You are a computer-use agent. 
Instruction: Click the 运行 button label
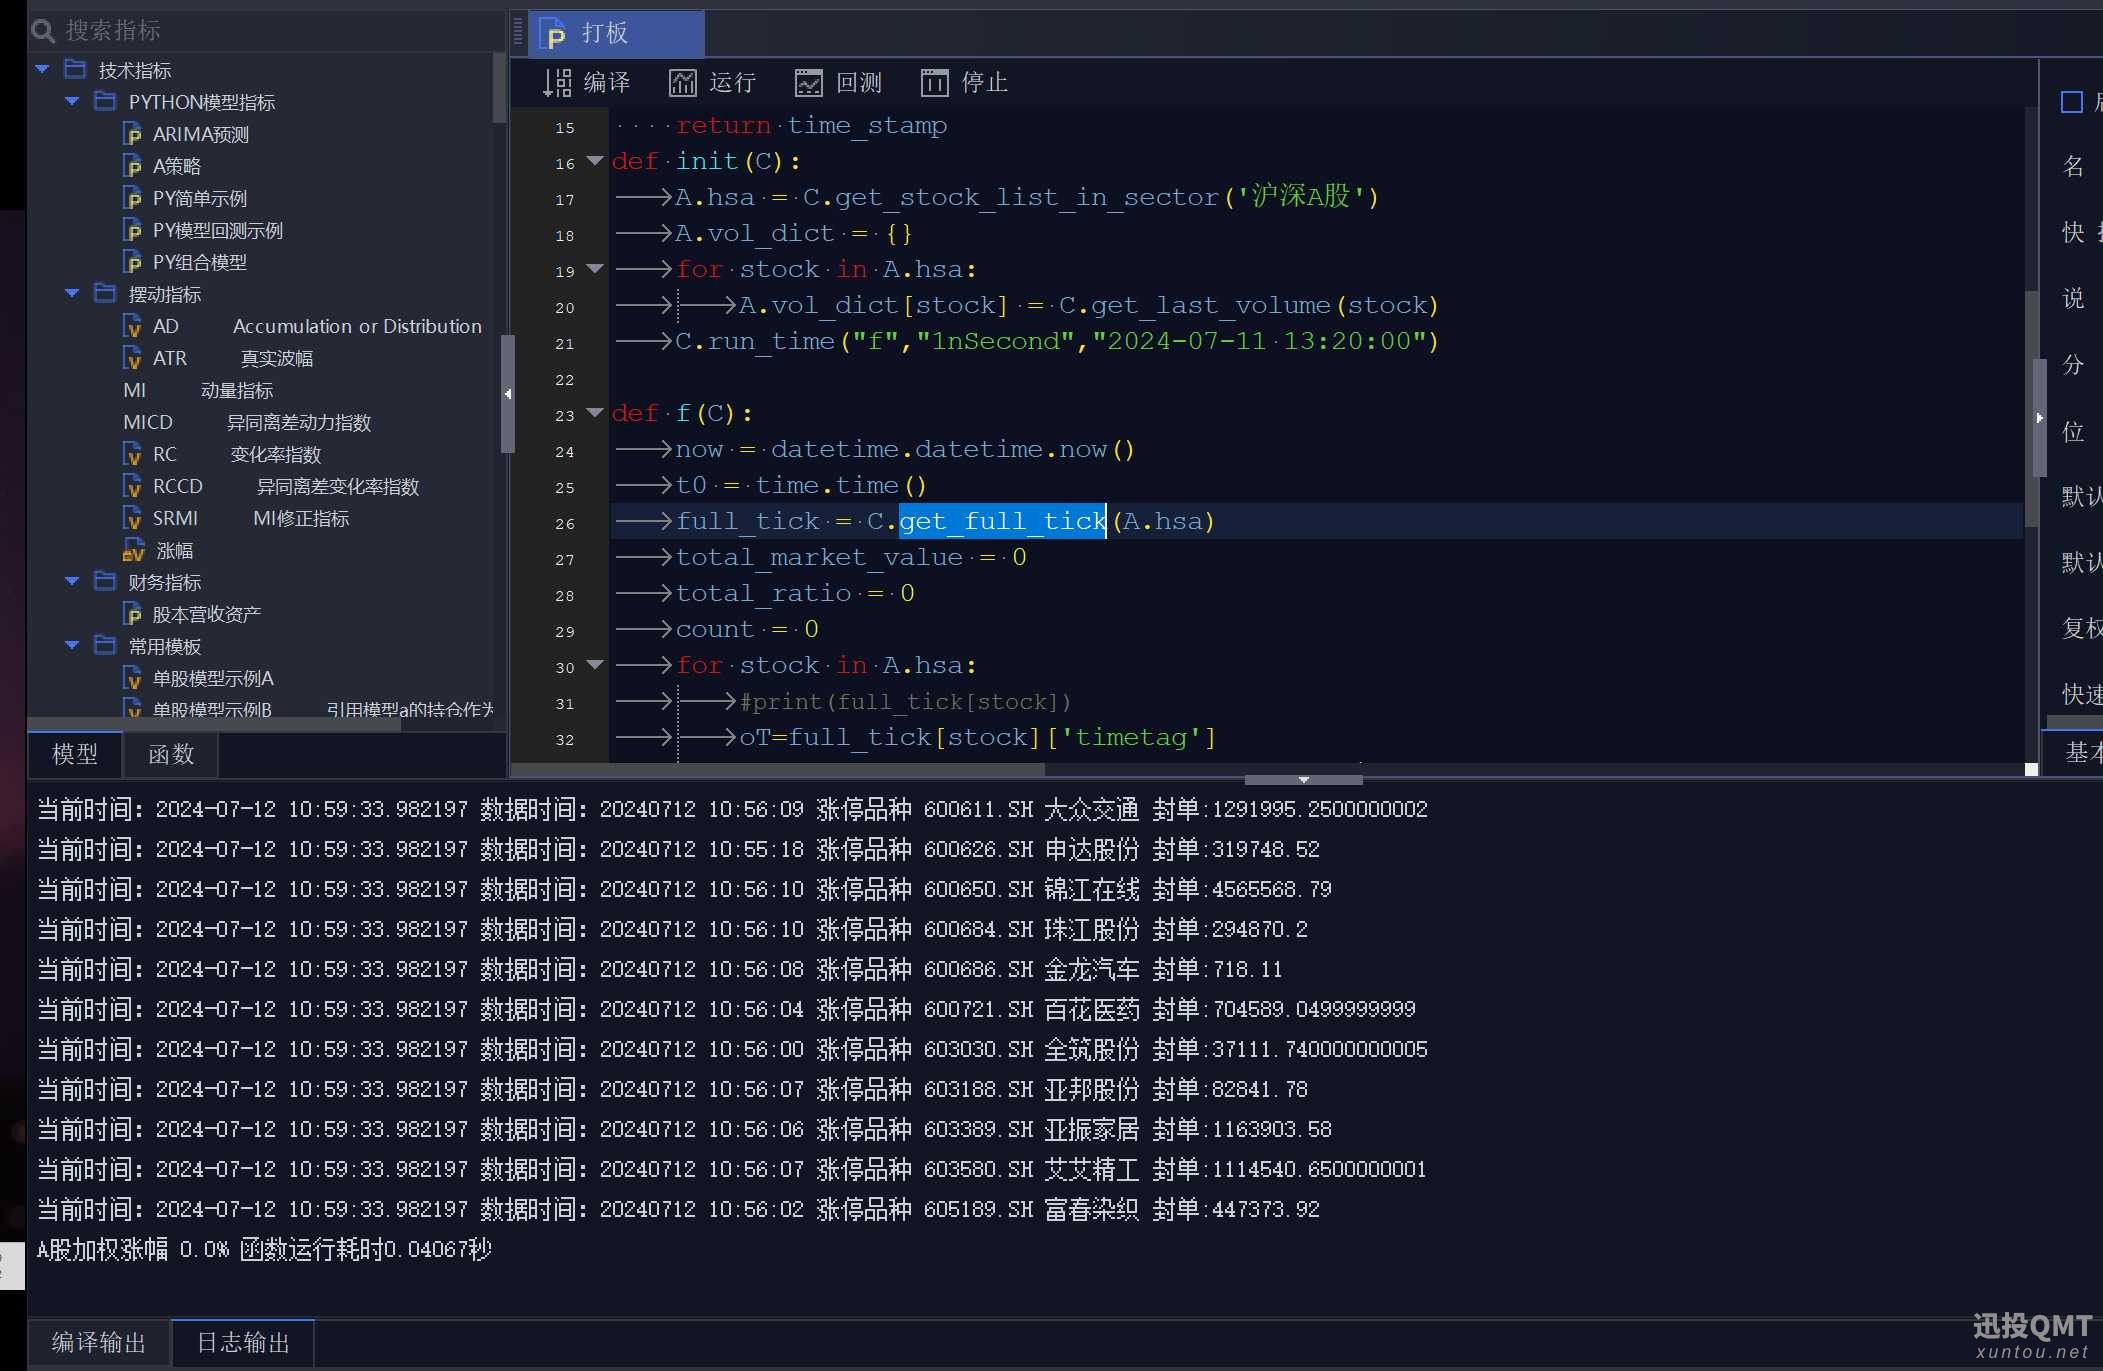(x=733, y=82)
